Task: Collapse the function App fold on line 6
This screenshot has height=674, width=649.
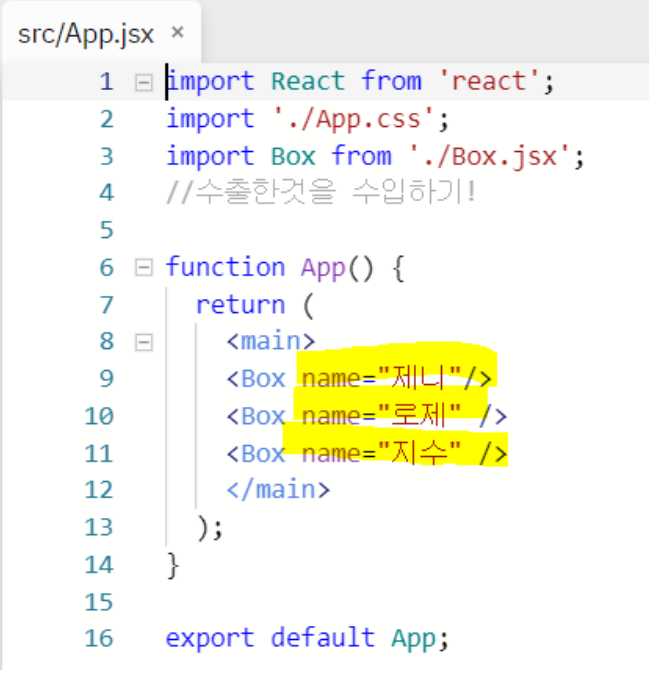Action: pyautogui.click(x=144, y=268)
